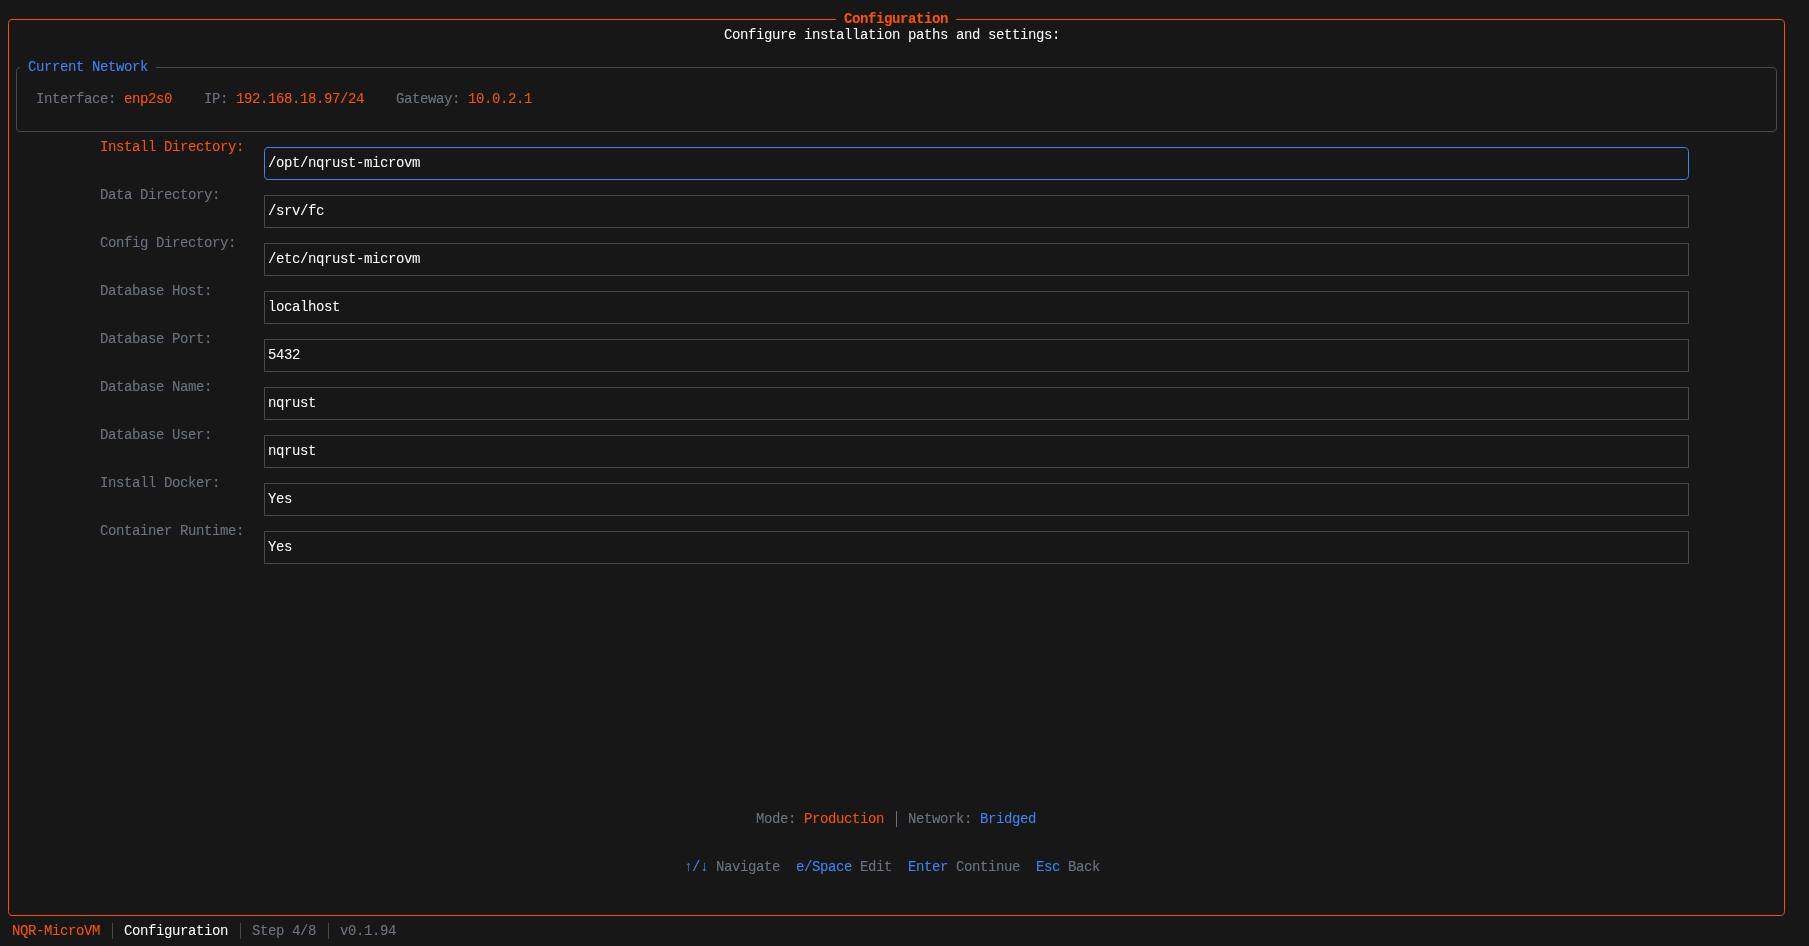This screenshot has width=1809, height=946.
Task: Switch Mode from Production to Development
Action: pyautogui.click(x=843, y=818)
